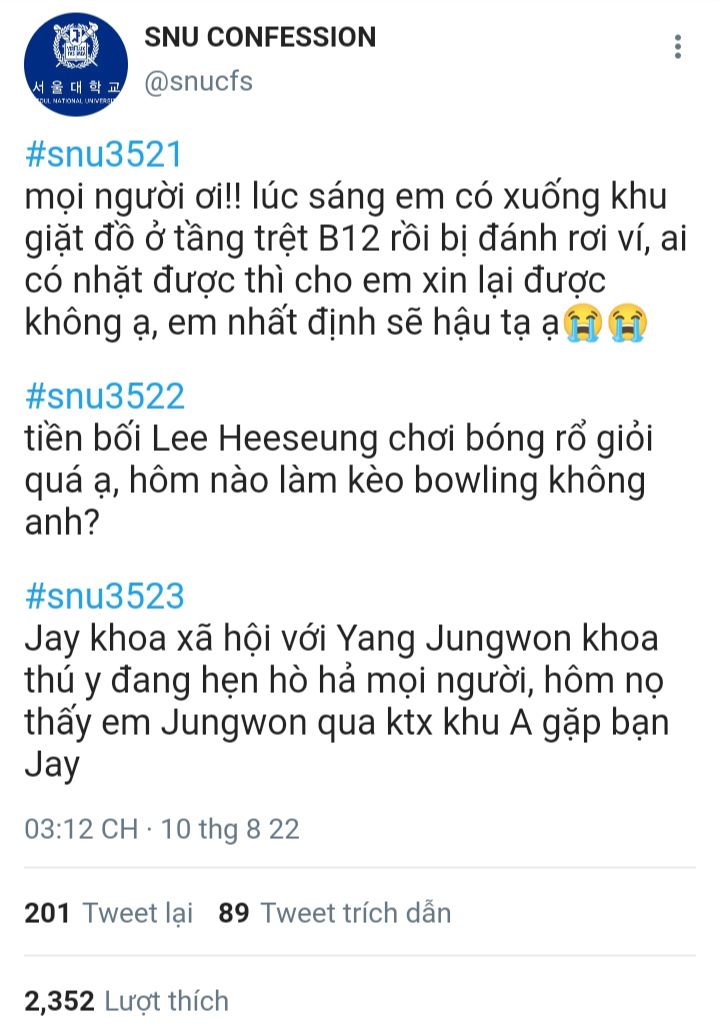Click the retweet count number 201
The height and width of the screenshot is (1036, 720).
[x=47, y=913]
